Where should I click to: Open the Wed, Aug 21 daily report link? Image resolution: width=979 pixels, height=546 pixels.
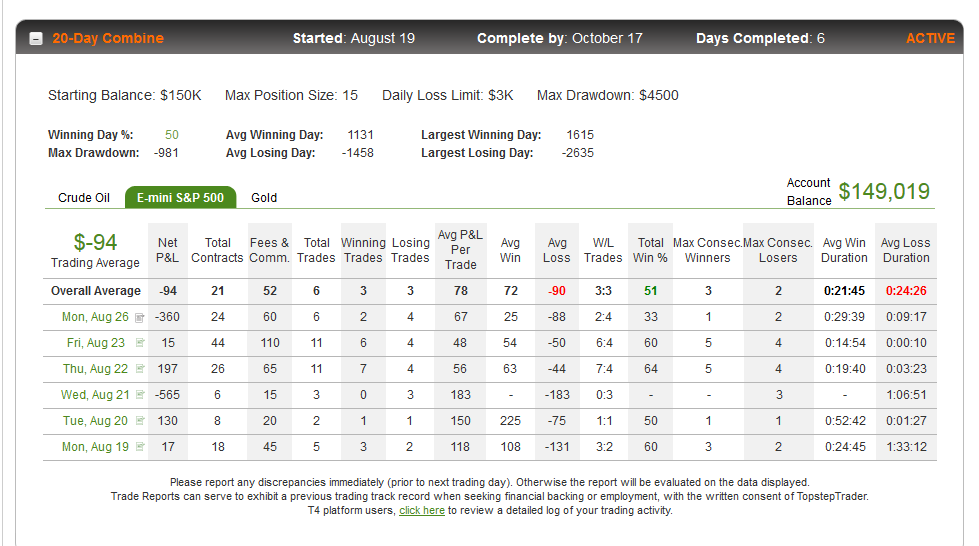95,395
